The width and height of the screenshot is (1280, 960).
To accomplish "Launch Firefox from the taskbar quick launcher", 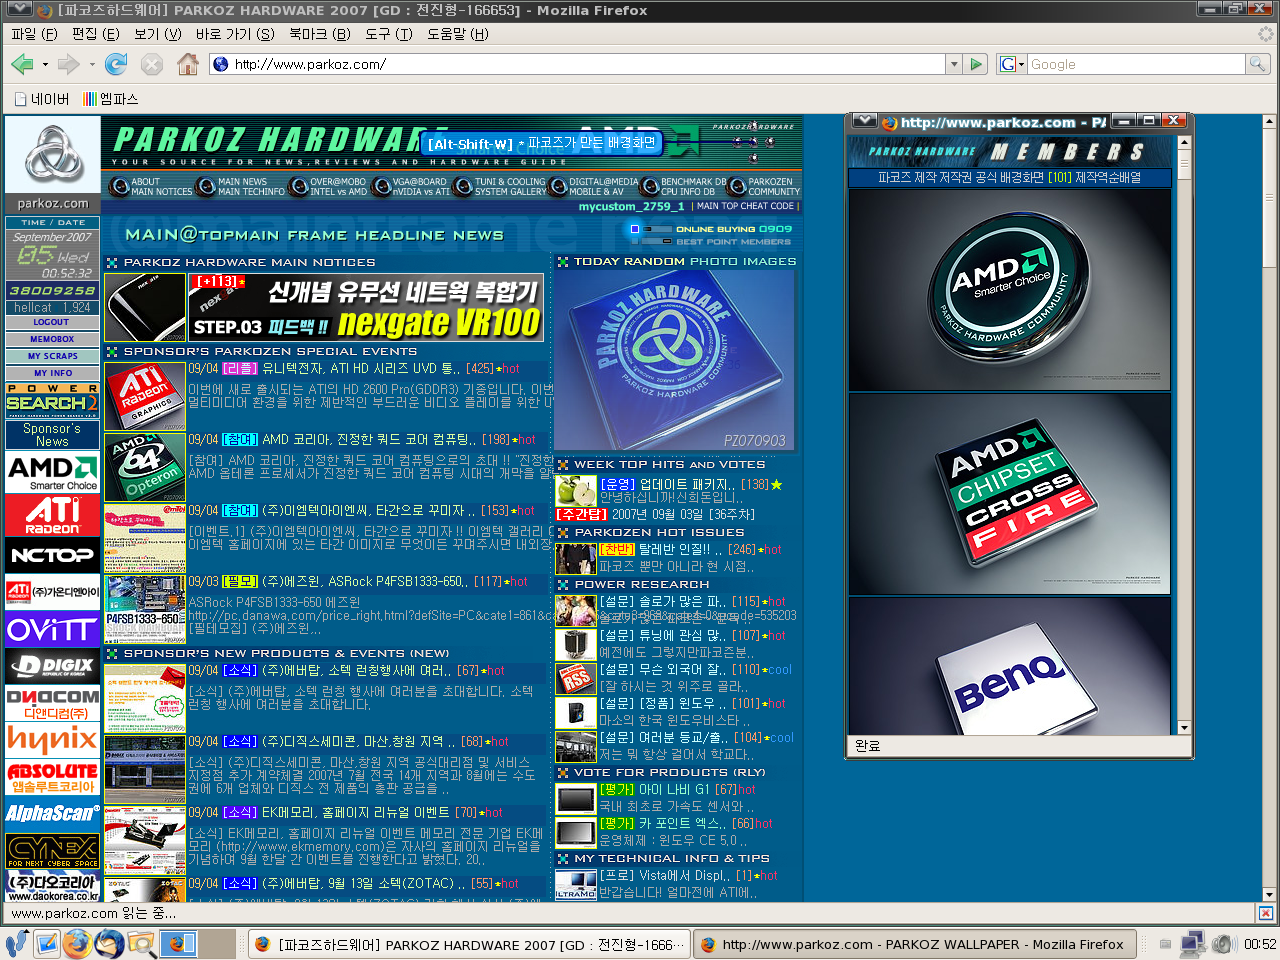I will (x=77, y=943).
